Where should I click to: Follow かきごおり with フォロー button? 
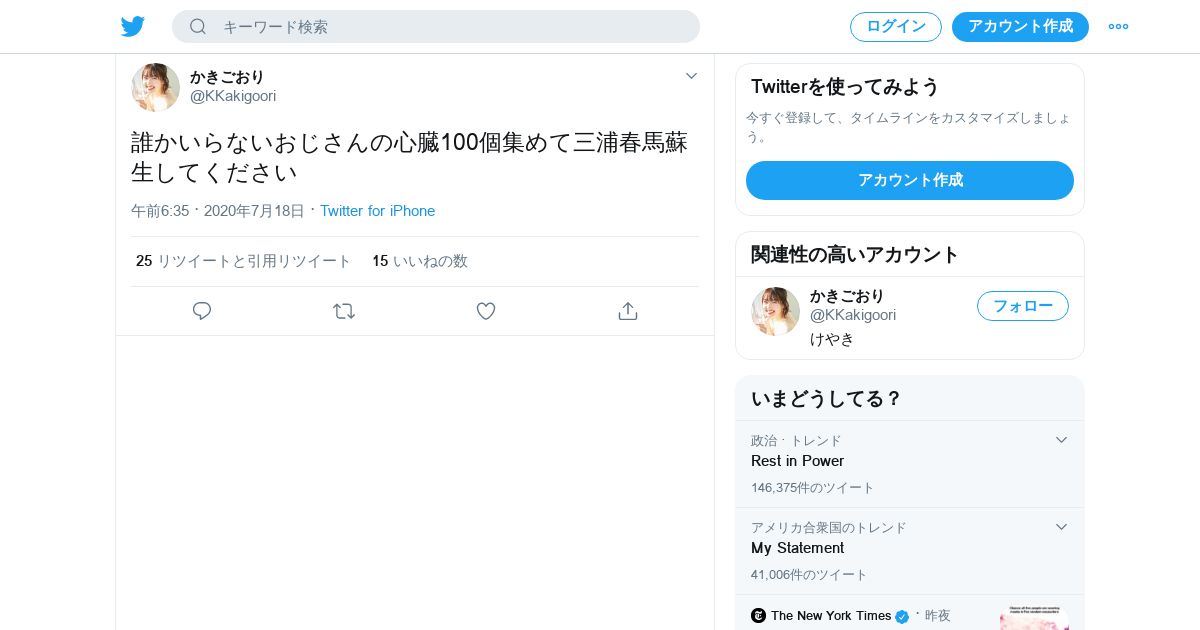point(1023,306)
